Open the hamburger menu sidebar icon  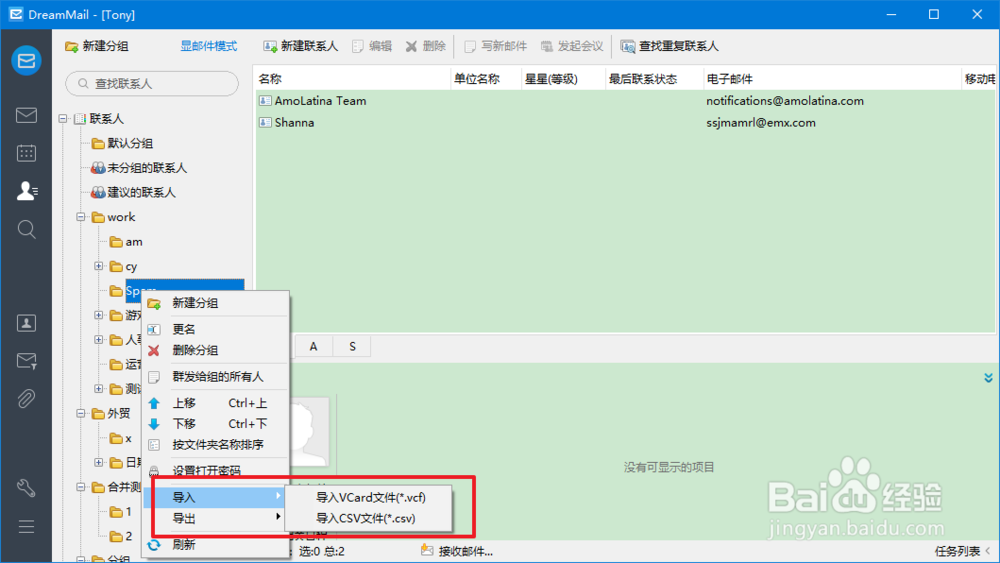(26, 527)
